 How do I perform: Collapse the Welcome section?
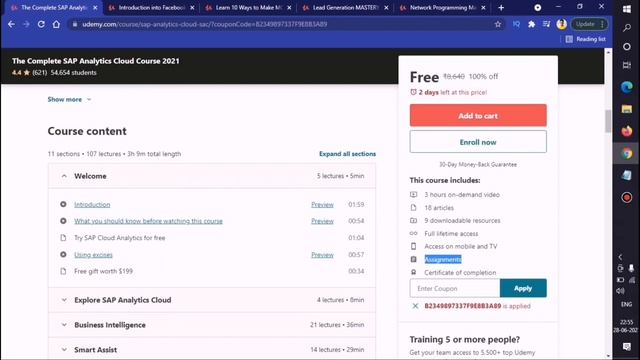click(x=212, y=176)
